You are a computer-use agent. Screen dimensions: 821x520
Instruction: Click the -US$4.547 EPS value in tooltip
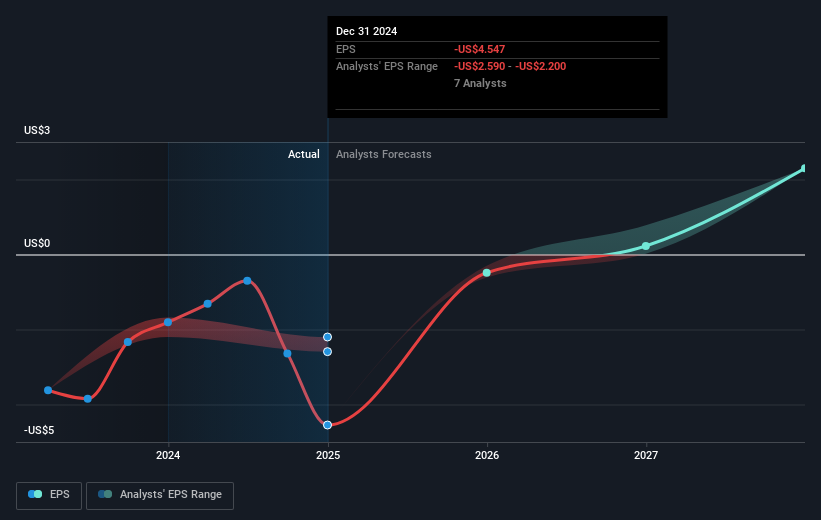tap(480, 49)
